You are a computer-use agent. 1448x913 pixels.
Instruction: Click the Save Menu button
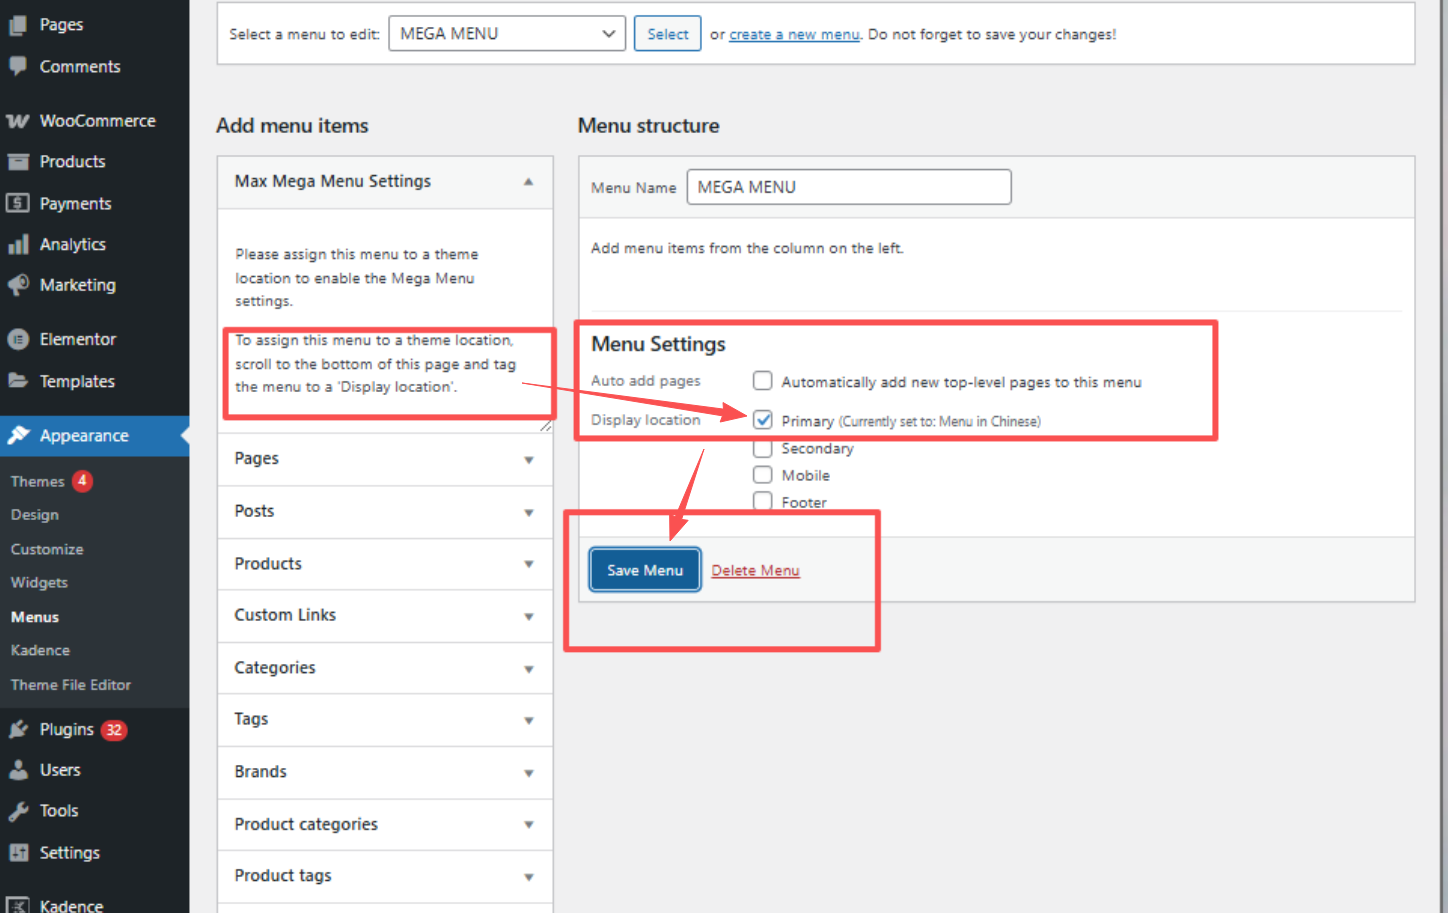(x=645, y=570)
